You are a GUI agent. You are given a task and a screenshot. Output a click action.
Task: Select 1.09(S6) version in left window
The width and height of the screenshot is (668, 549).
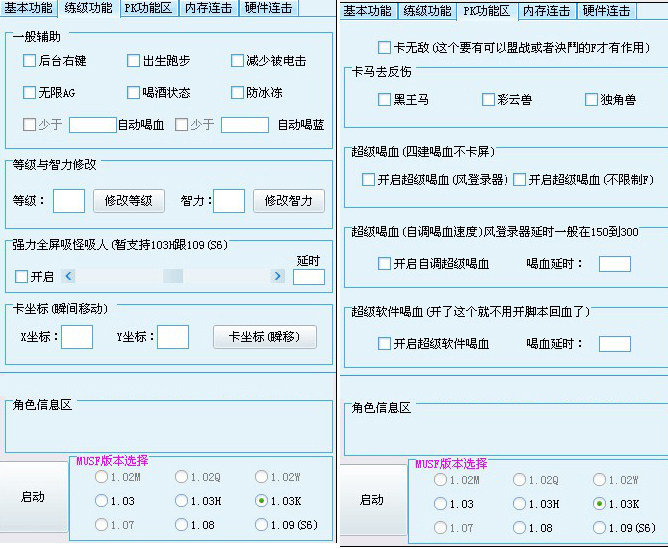(x=261, y=524)
